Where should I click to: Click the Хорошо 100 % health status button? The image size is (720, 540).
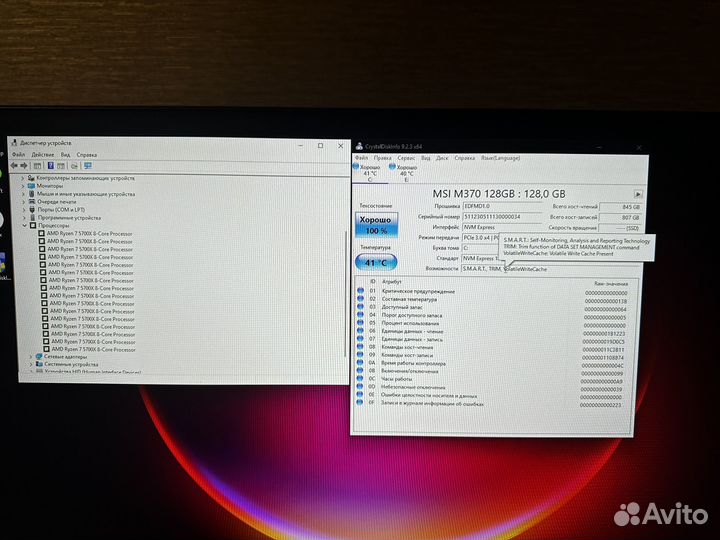tap(377, 223)
